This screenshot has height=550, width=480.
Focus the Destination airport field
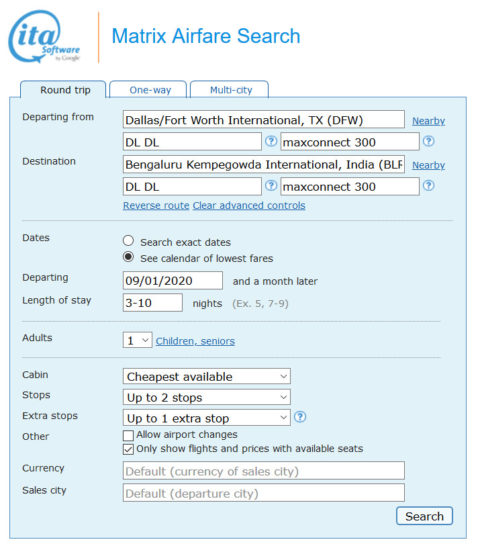coord(264,164)
